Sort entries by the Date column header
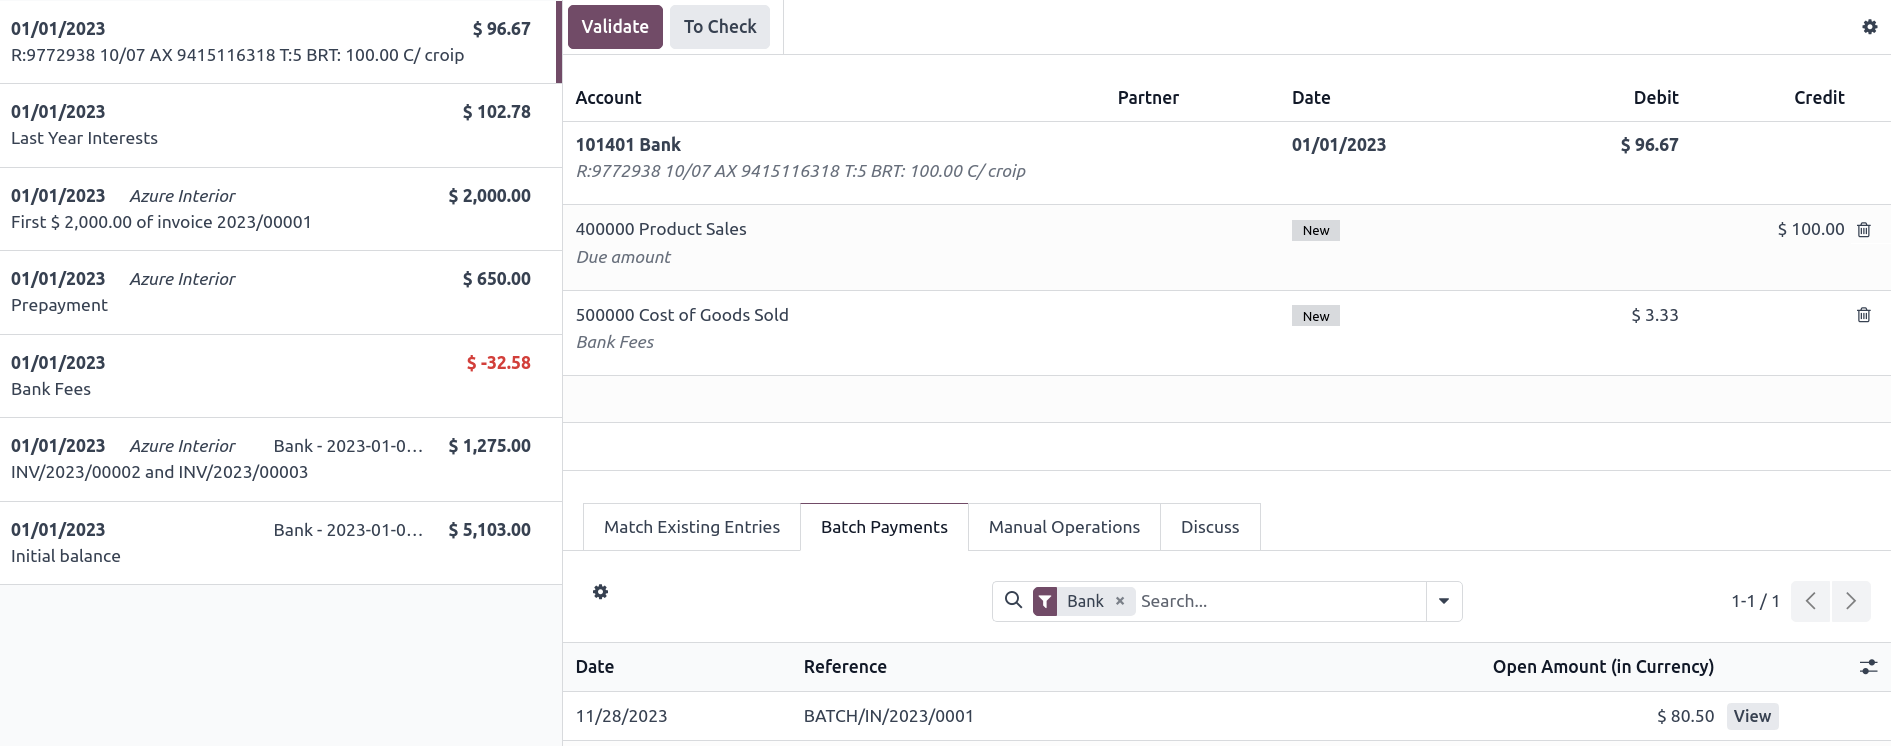Screen dimensions: 1891x746 point(595,666)
